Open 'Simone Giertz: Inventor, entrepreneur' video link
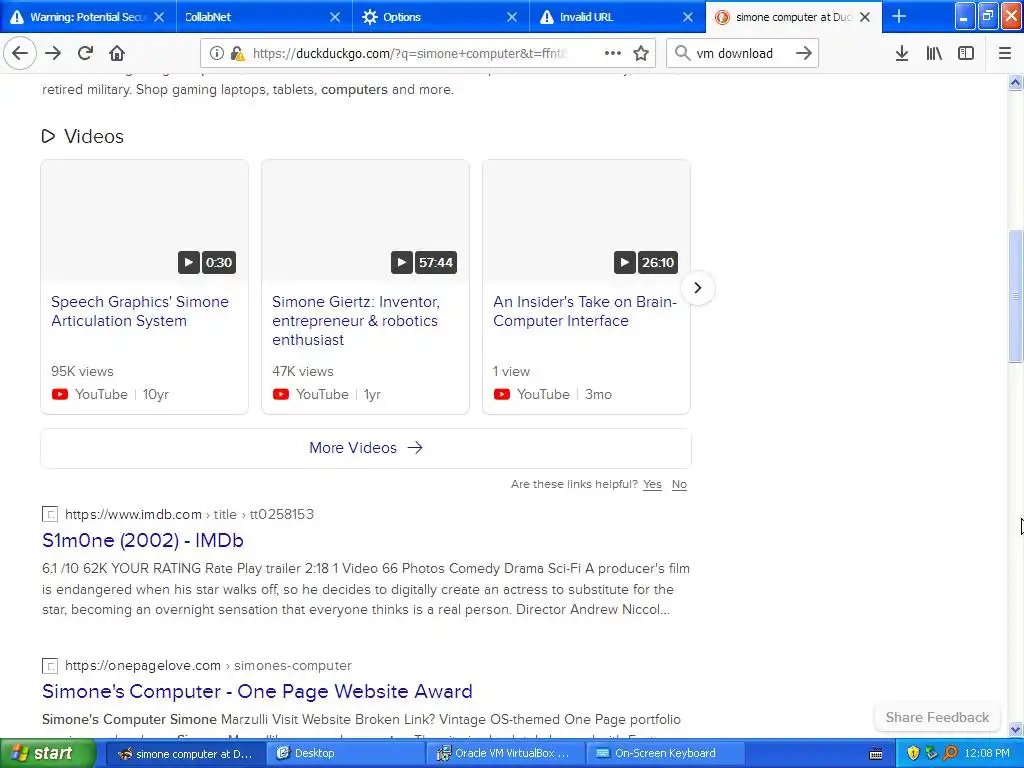The width and height of the screenshot is (1024, 768). 356,321
